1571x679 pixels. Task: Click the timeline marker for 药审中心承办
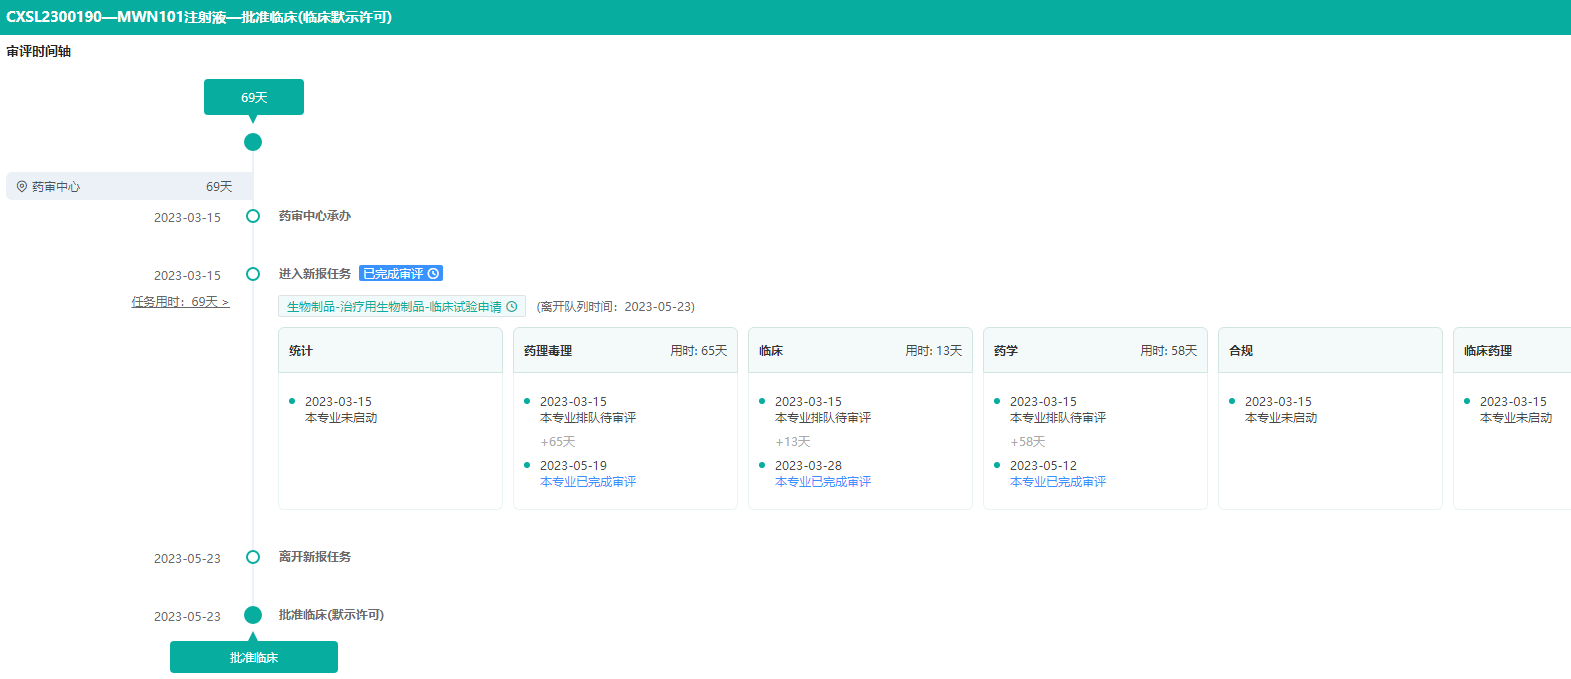tap(253, 216)
